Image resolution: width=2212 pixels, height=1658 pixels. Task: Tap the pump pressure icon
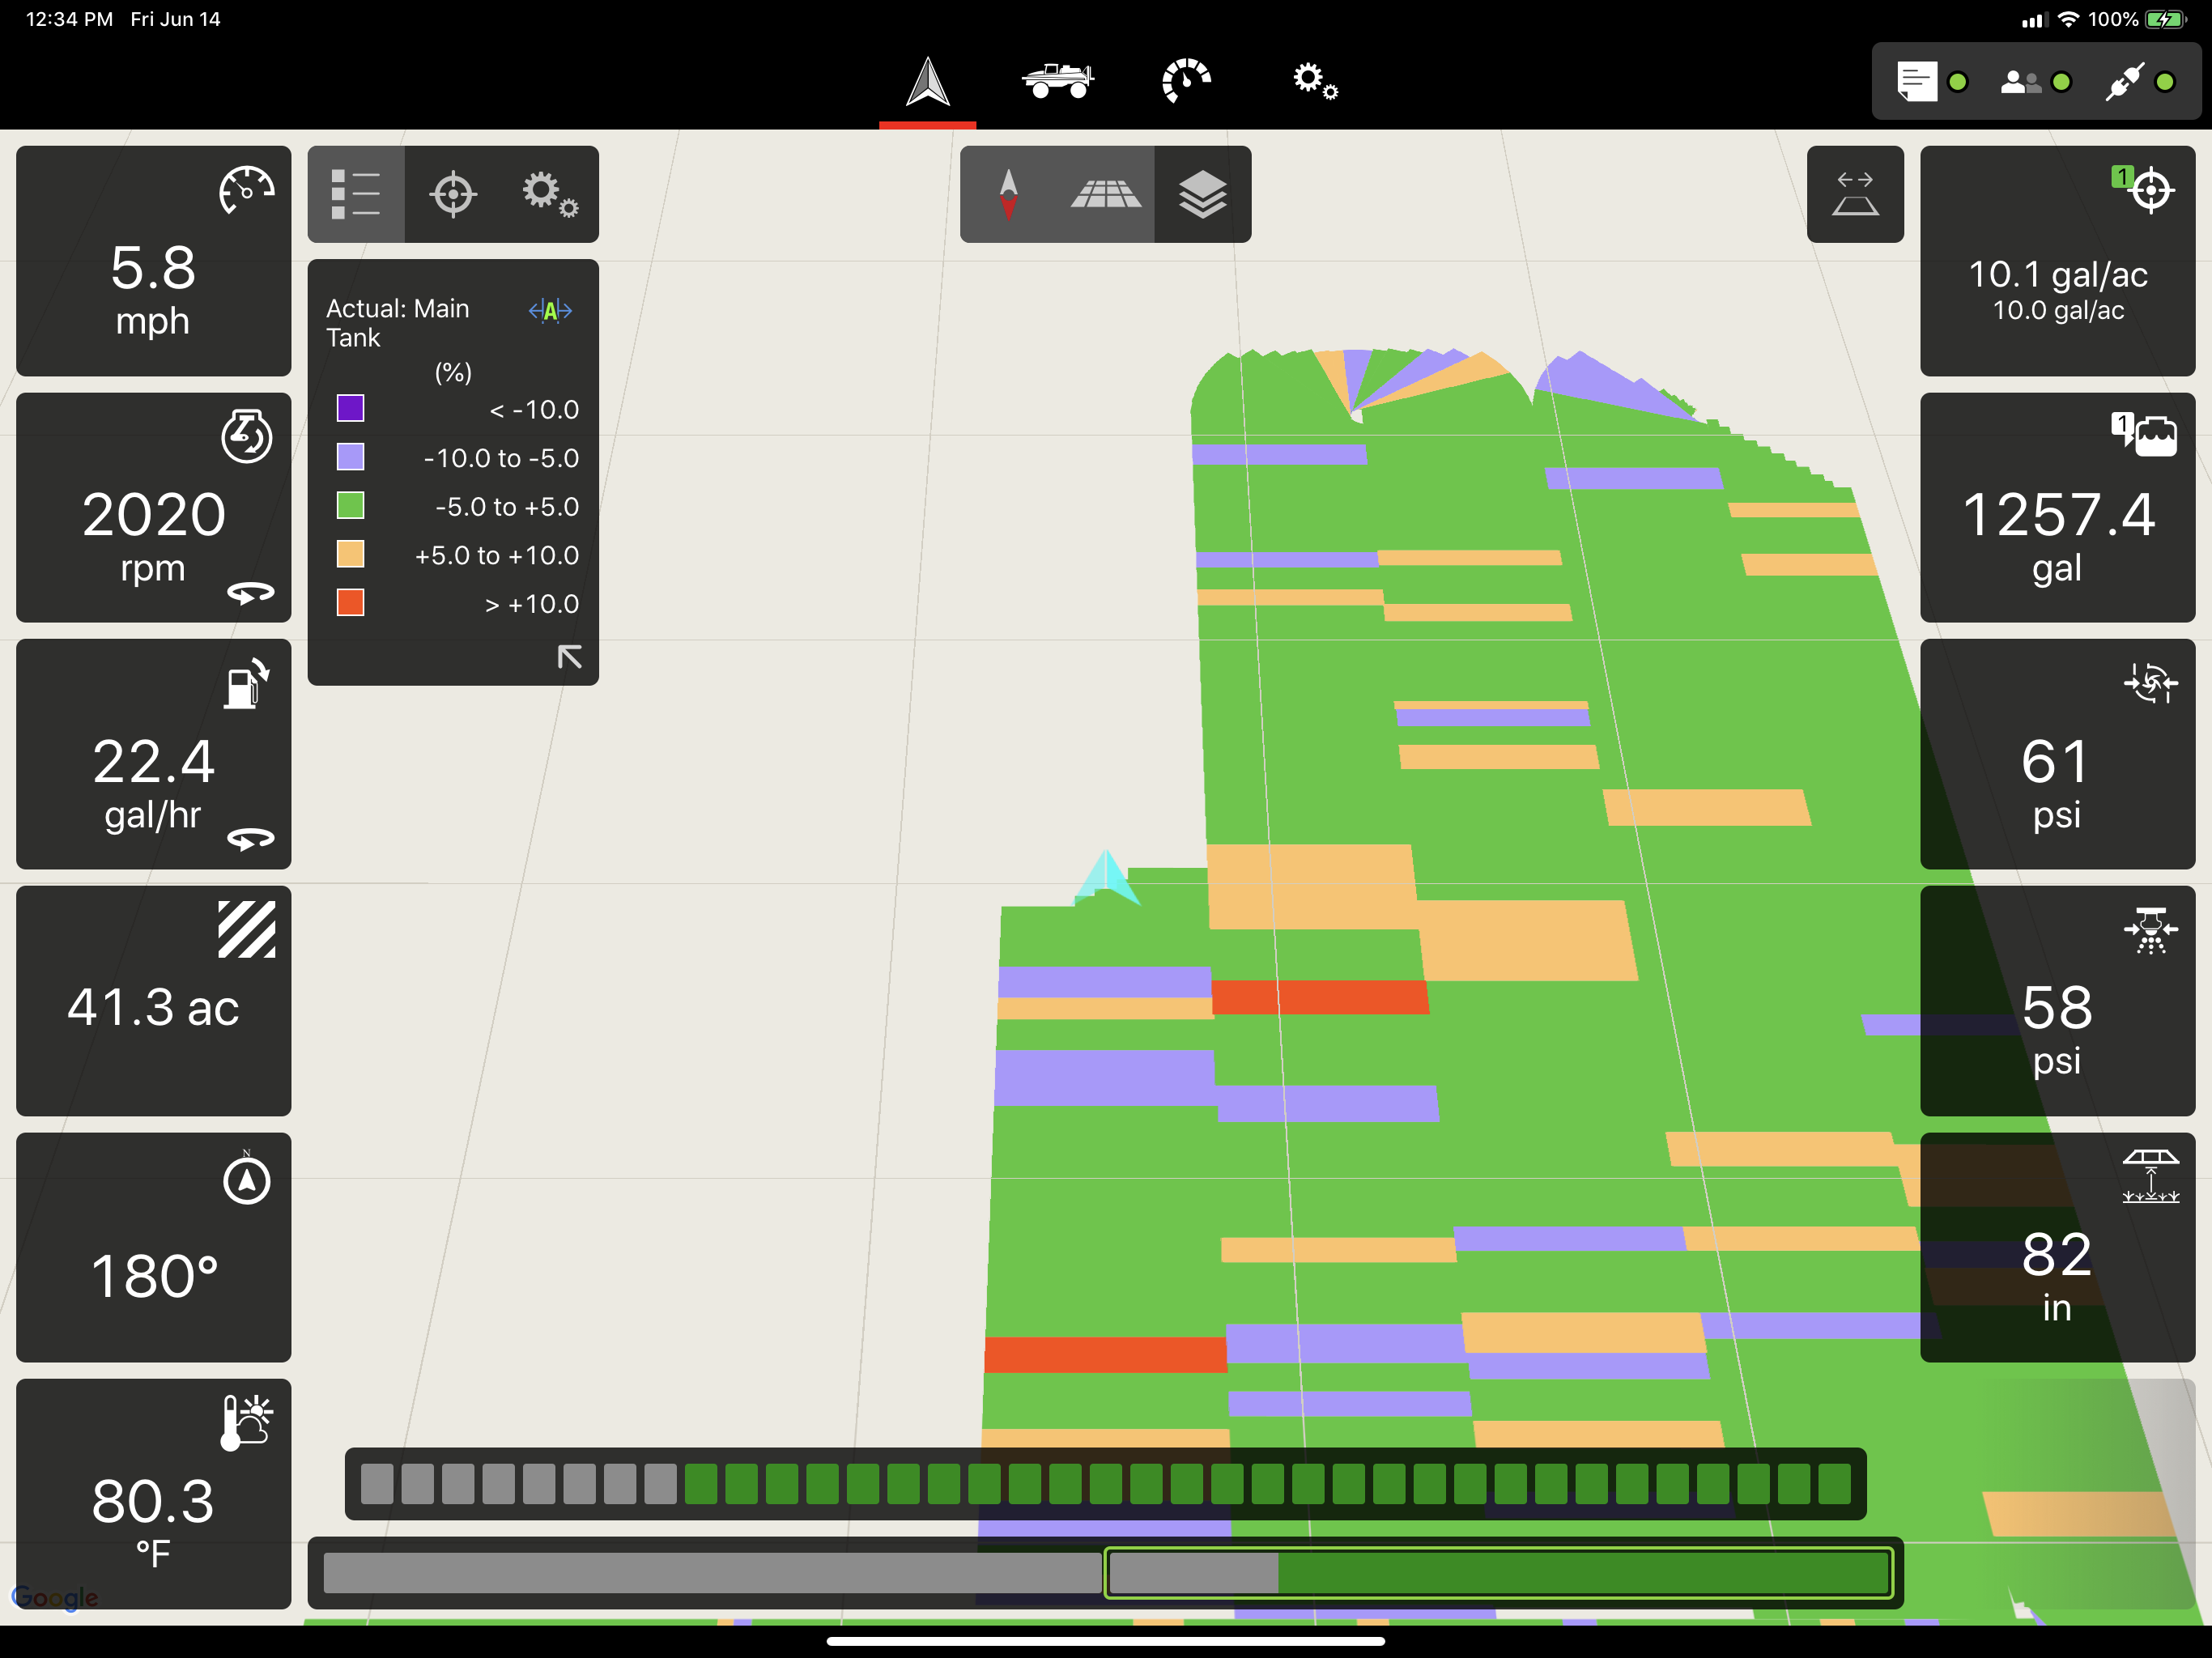pyautogui.click(x=2150, y=683)
